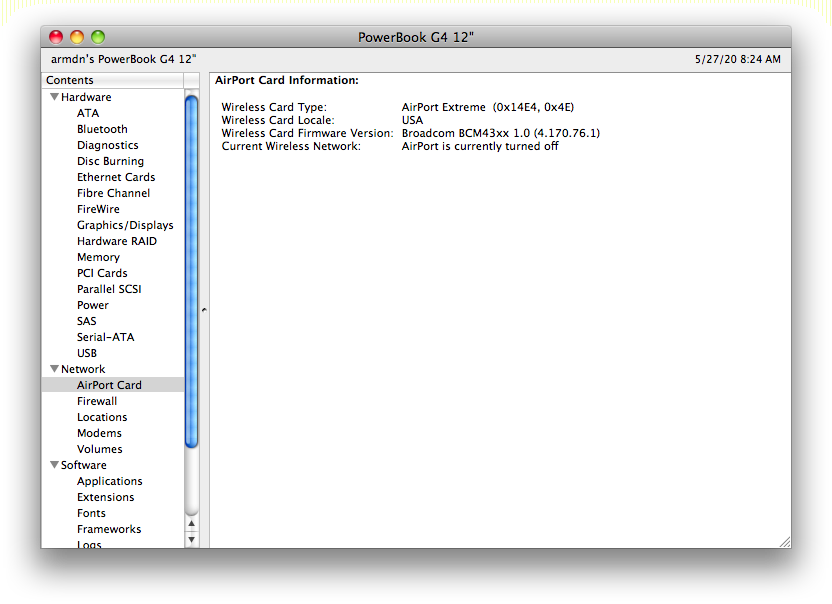The height and width of the screenshot is (604, 832).
Task: Click armdn's PowerBook G4 12" label
Action: [x=124, y=59]
